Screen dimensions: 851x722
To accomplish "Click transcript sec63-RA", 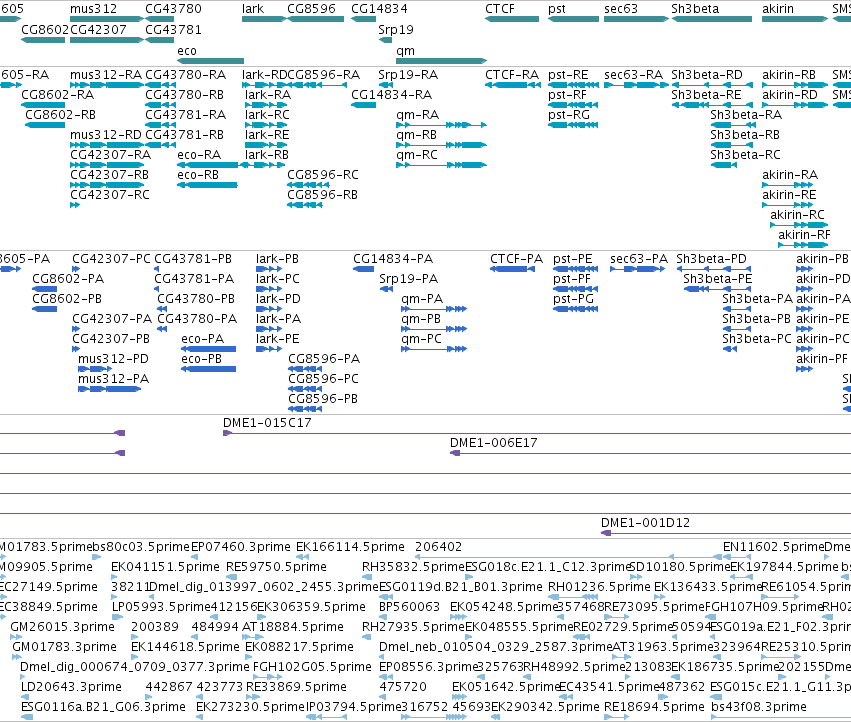I will click(x=636, y=85).
